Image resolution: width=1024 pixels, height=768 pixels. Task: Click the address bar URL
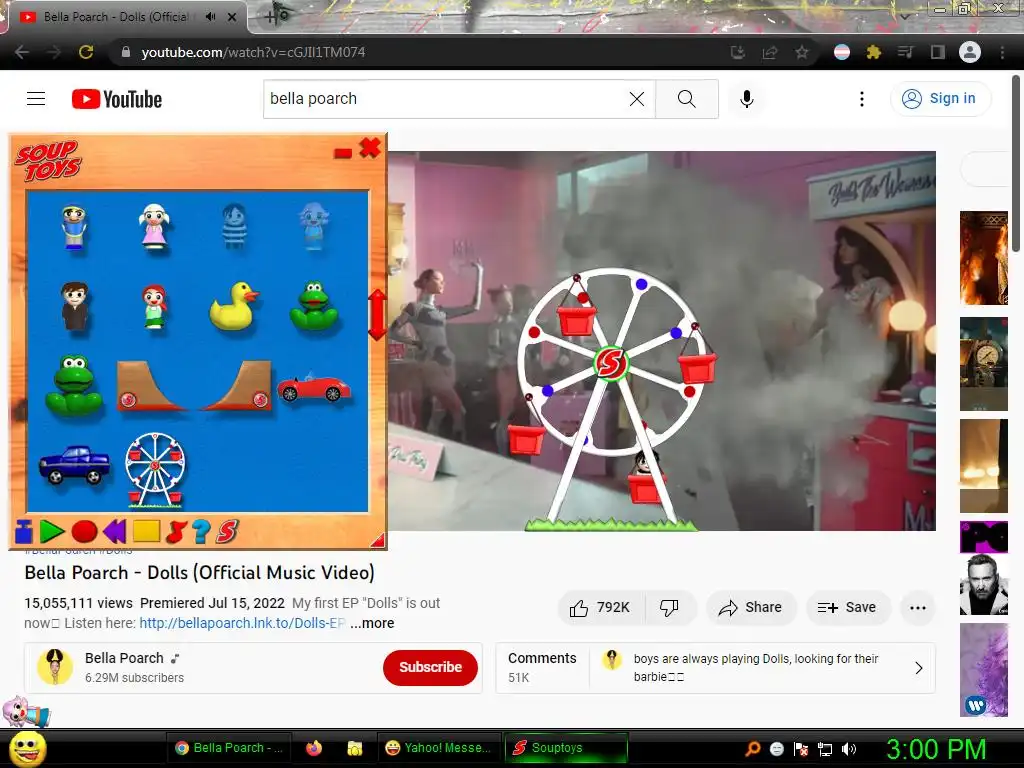[253, 52]
